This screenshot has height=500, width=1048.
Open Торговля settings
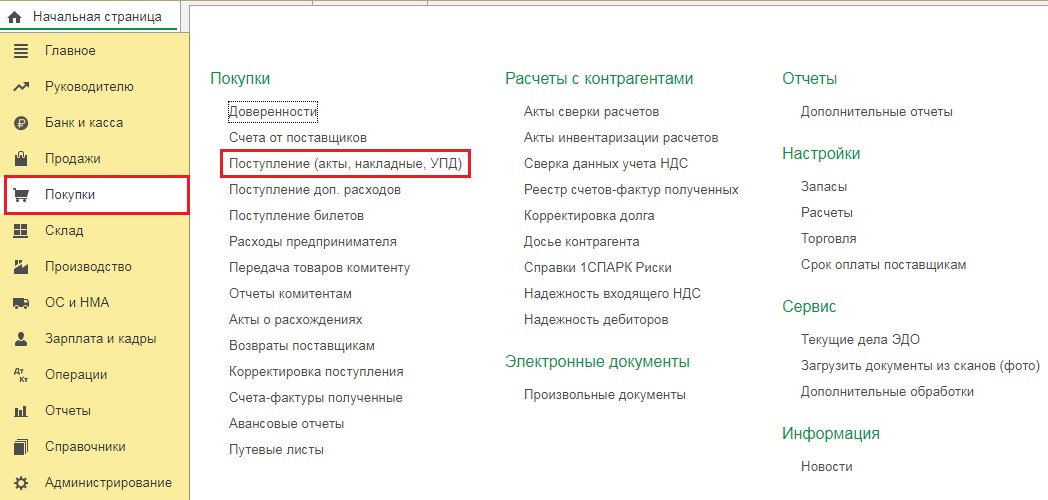(828, 239)
